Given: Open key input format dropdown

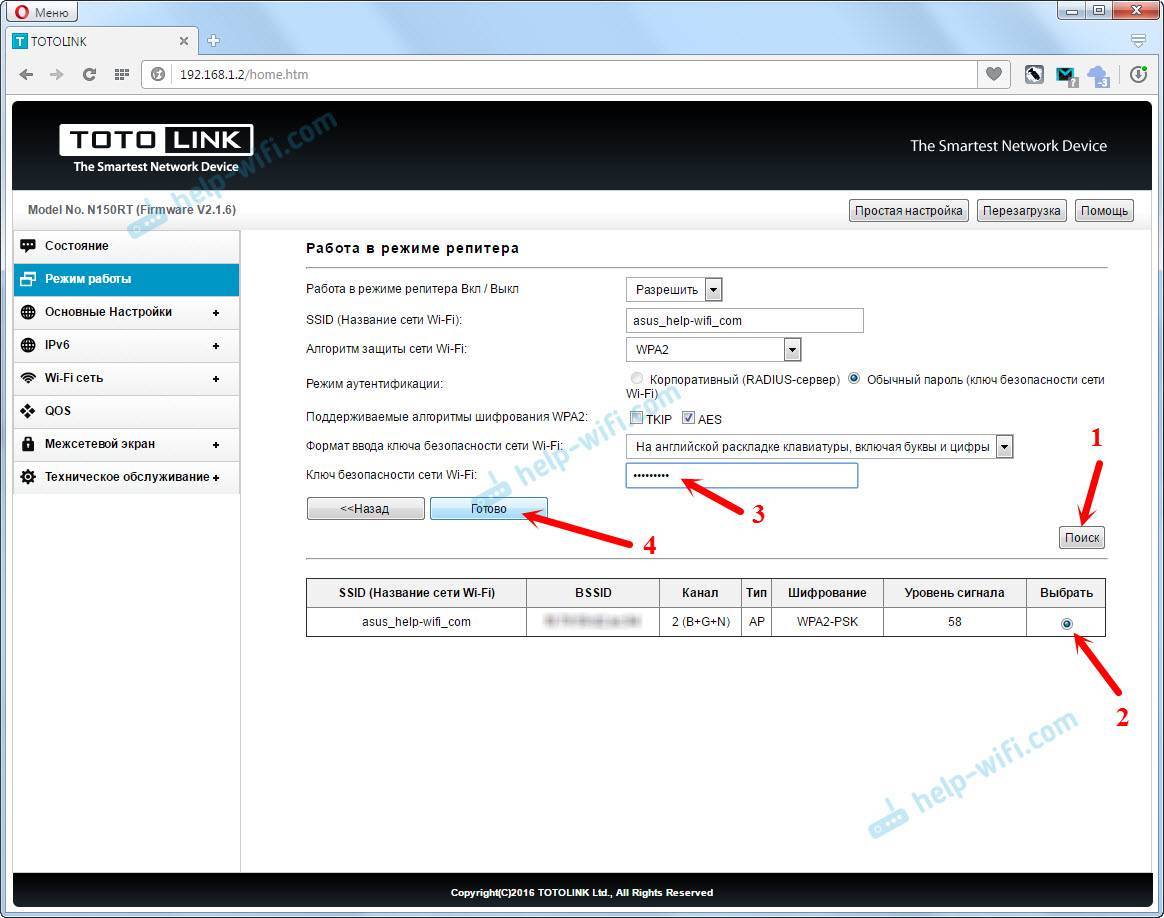Looking at the screenshot, I should [x=820, y=447].
